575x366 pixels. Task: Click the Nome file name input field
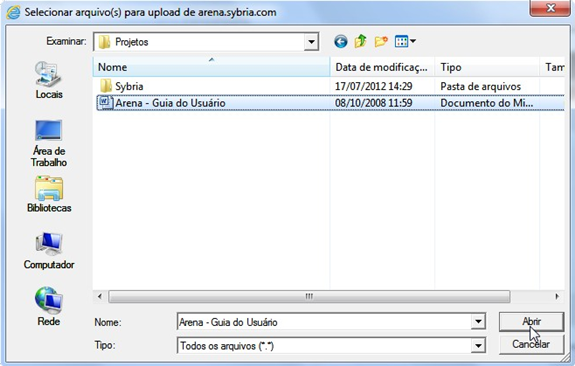coord(324,322)
